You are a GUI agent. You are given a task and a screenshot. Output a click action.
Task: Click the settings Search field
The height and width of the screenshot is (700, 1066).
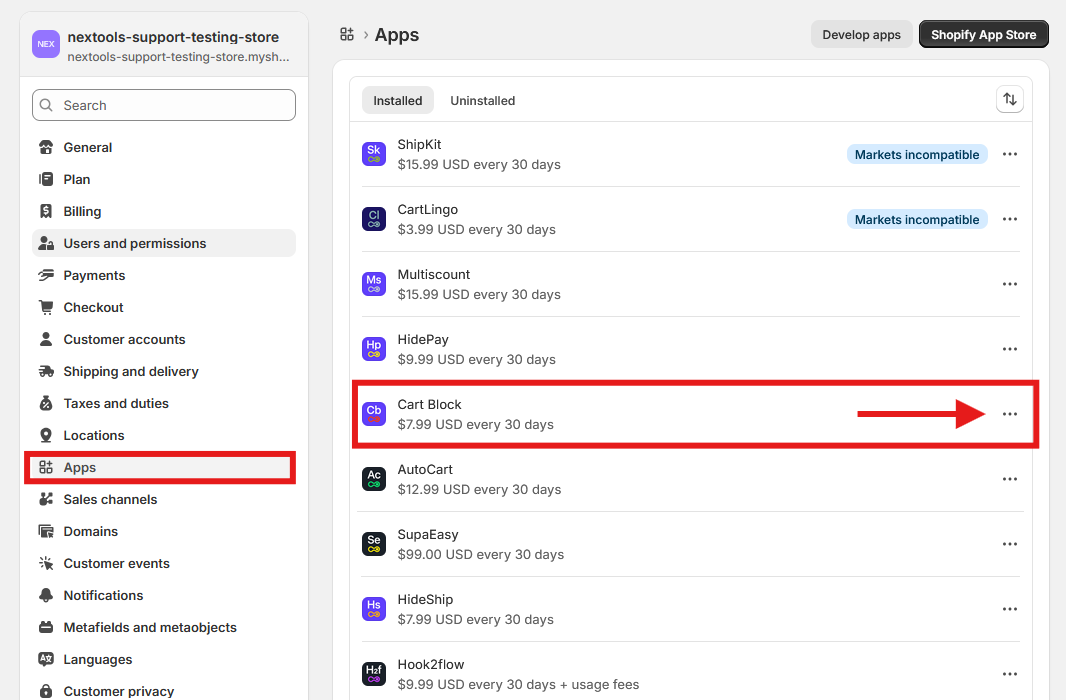(x=164, y=105)
